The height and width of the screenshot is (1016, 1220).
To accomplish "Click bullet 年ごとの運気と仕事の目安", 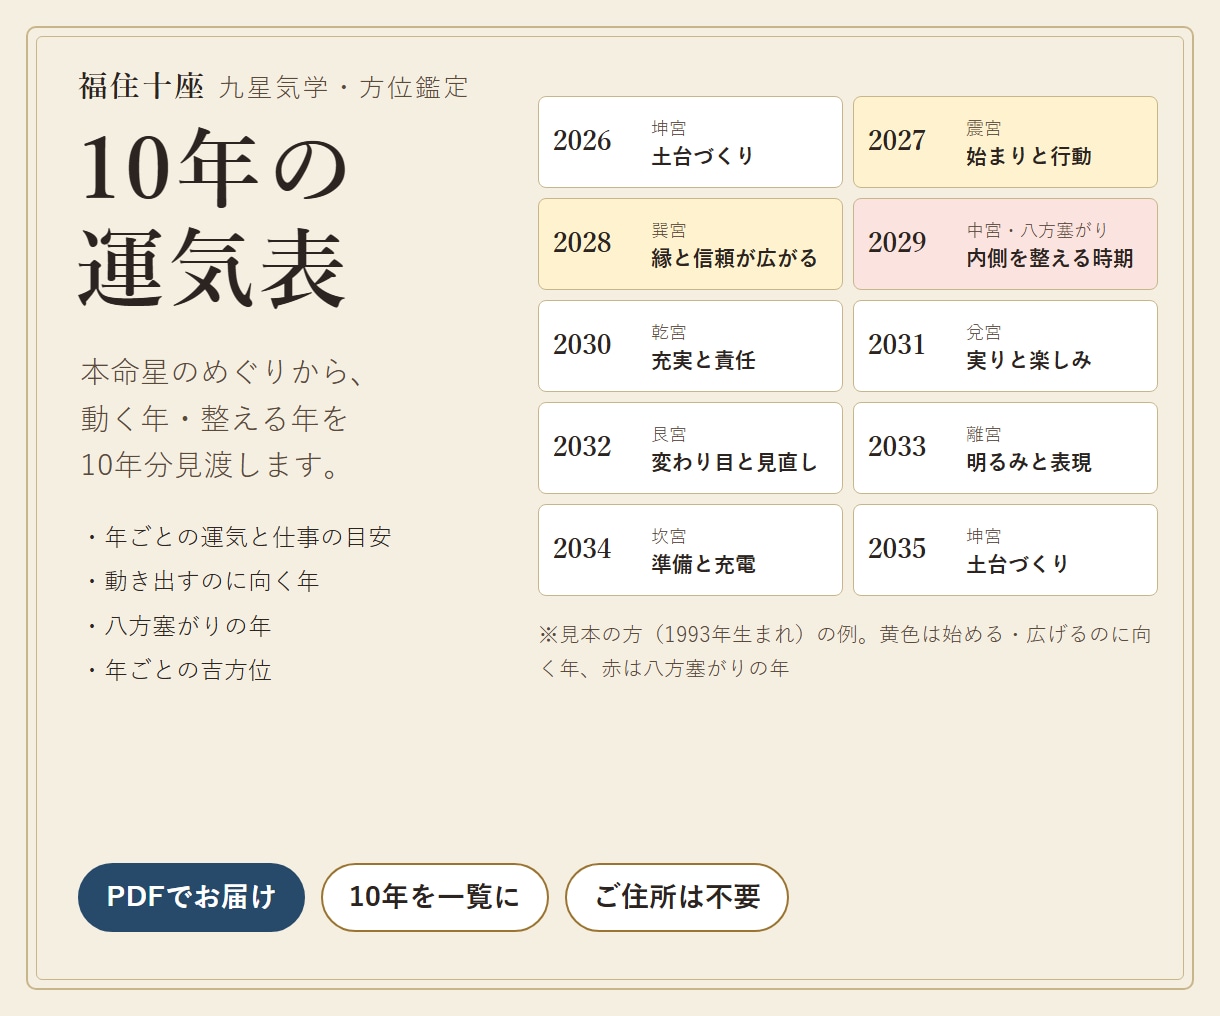I will click(237, 537).
